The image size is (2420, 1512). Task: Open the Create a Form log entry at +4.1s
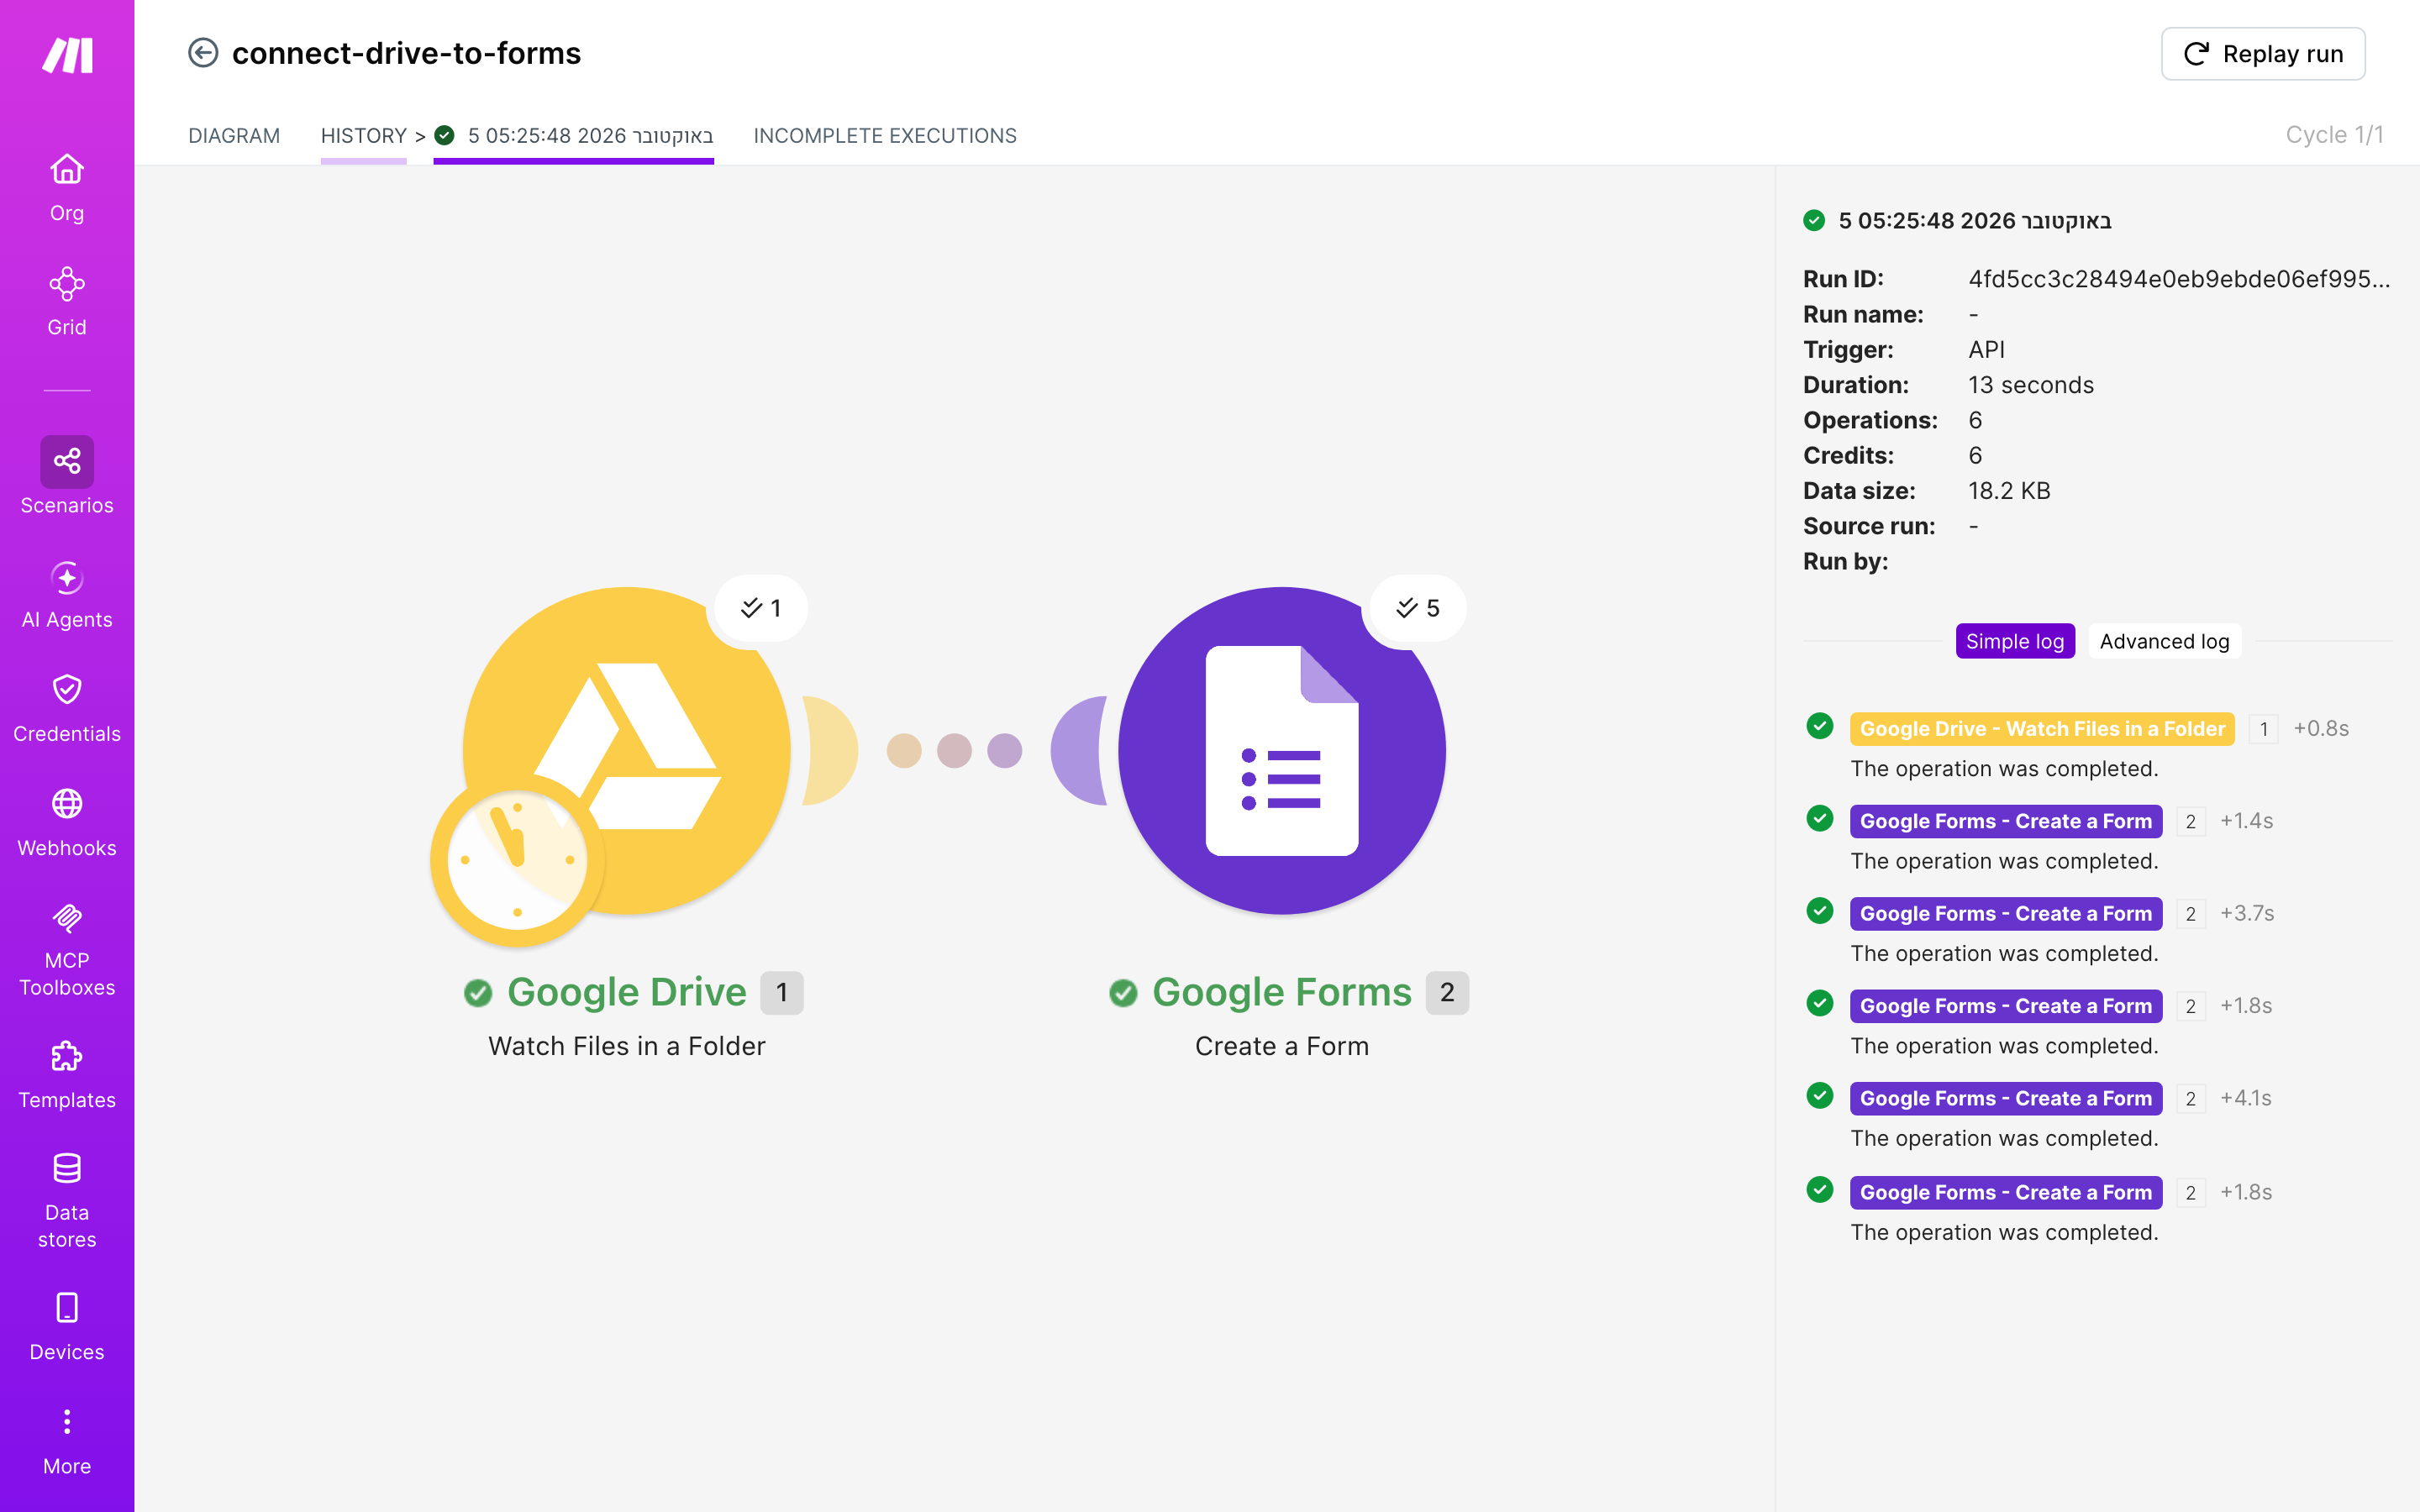2006,1098
